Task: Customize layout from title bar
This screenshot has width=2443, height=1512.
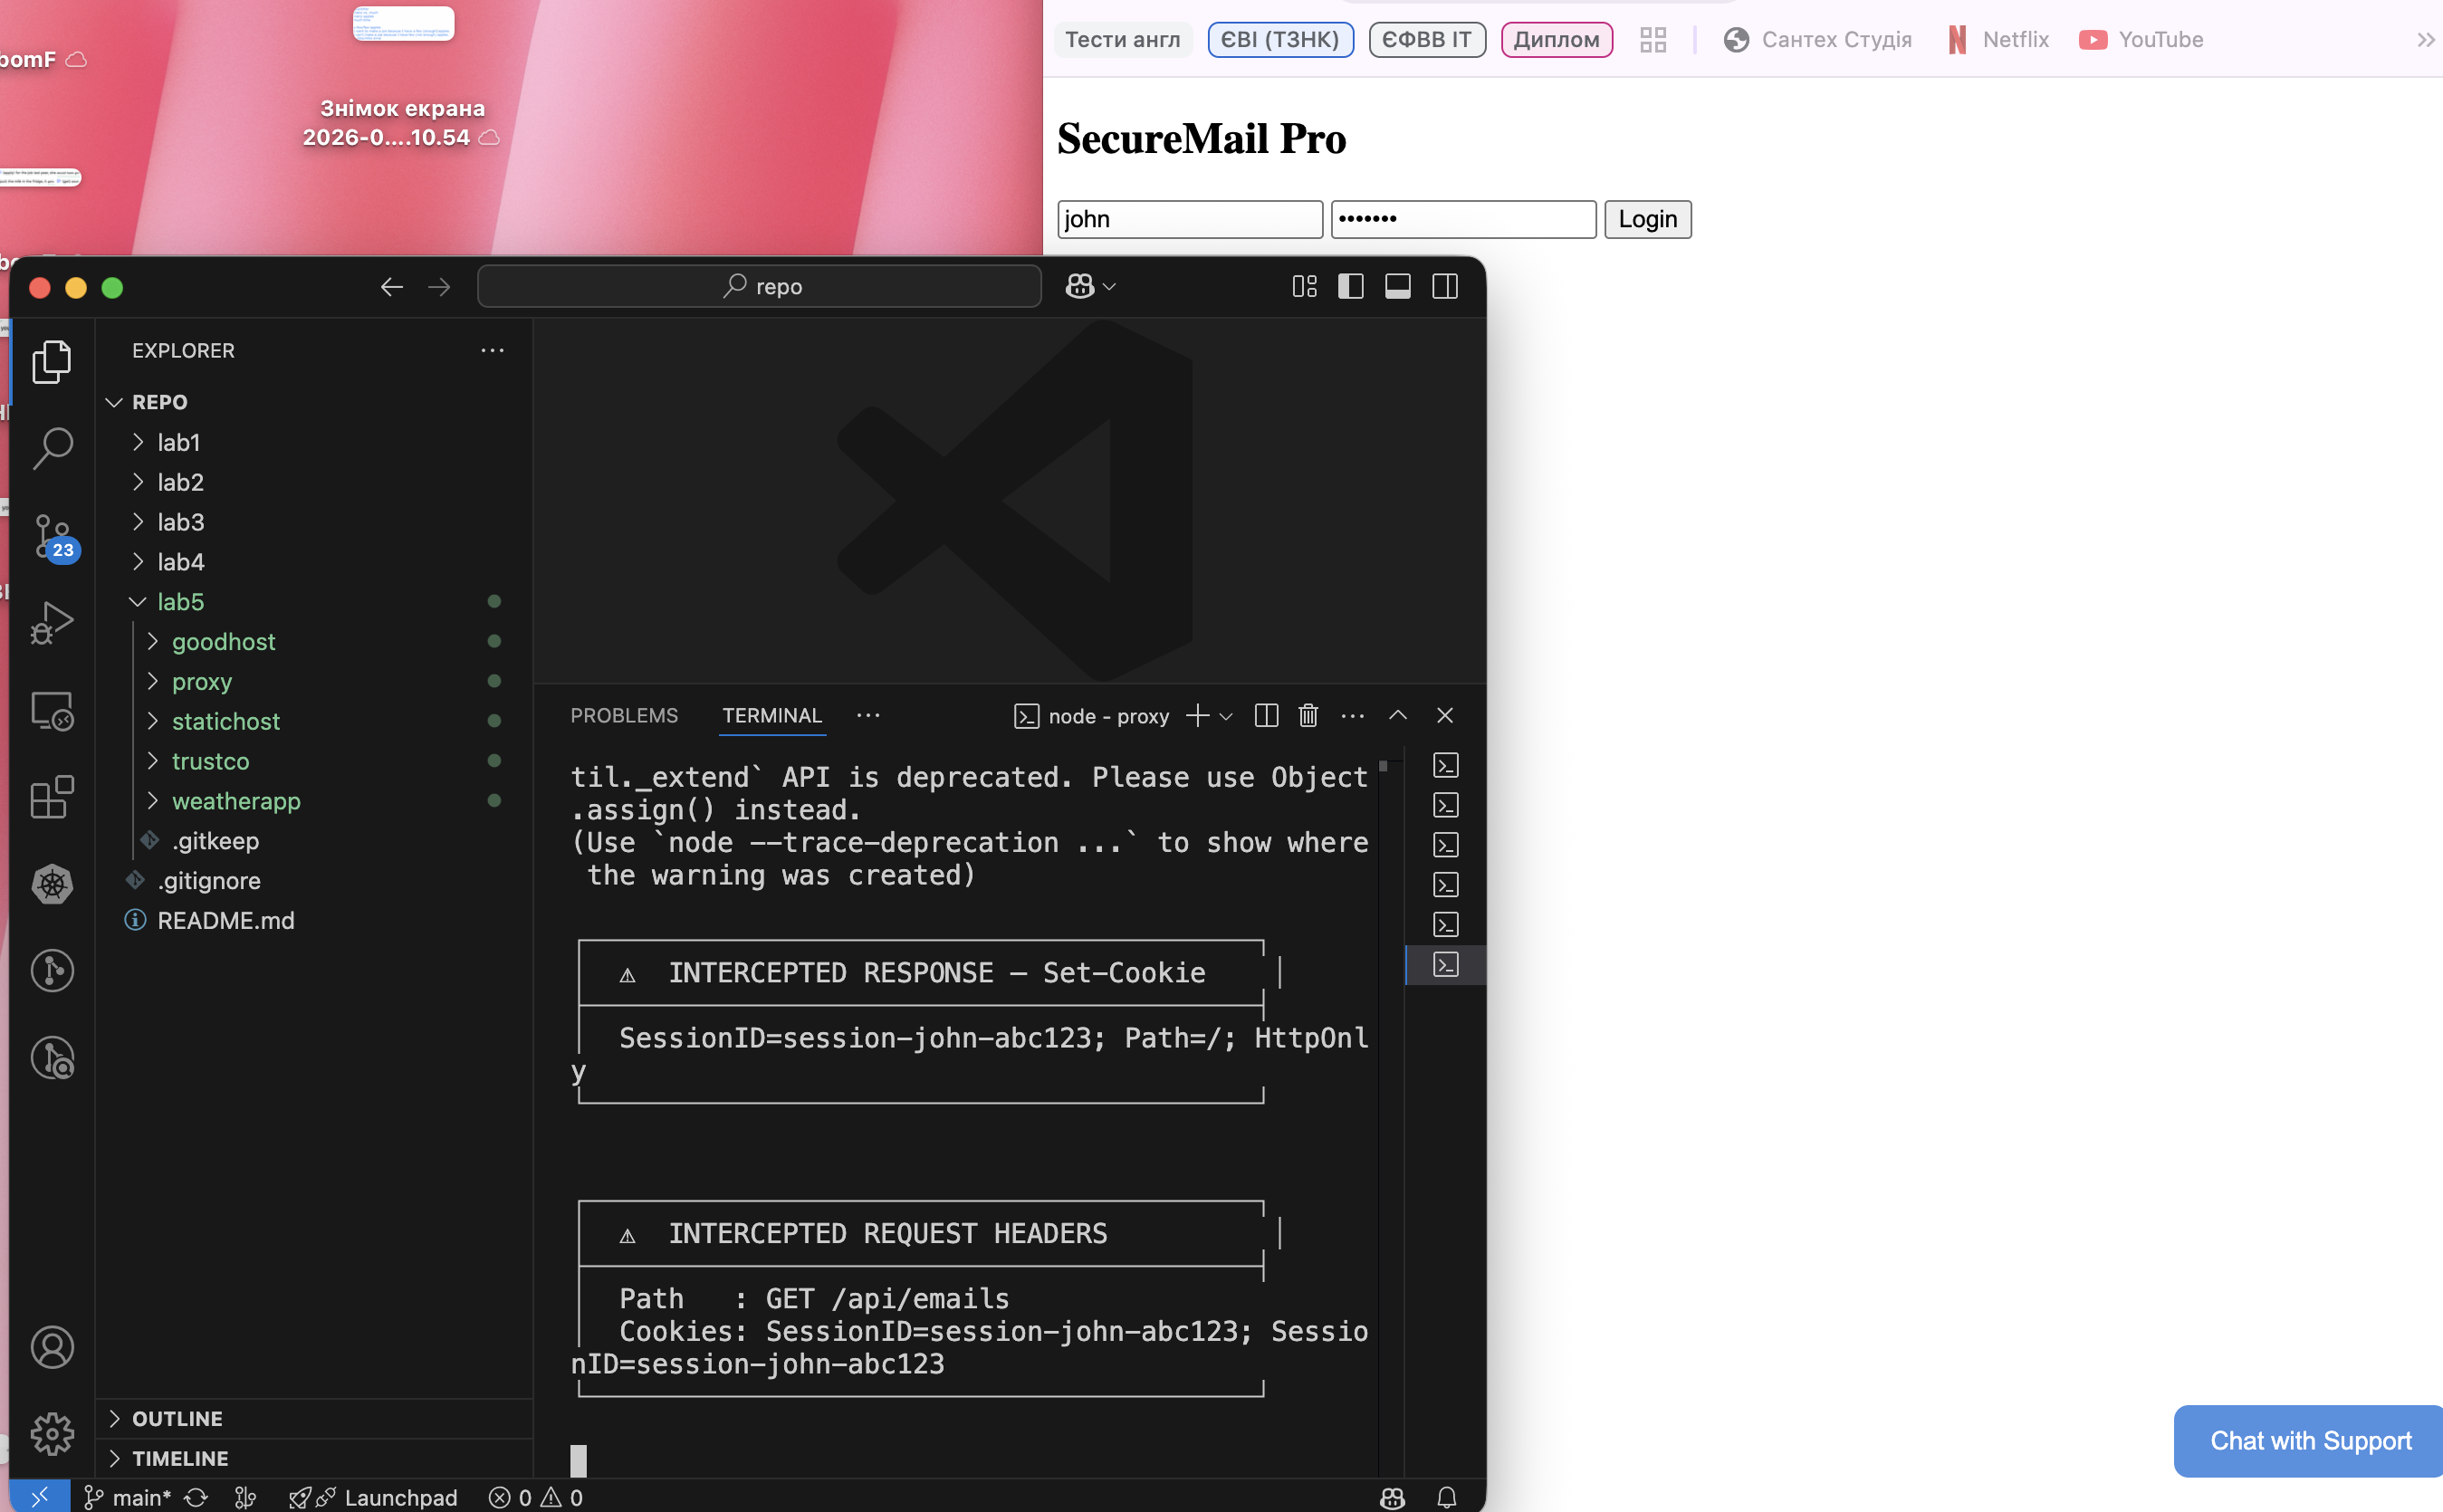Action: coord(1304,287)
